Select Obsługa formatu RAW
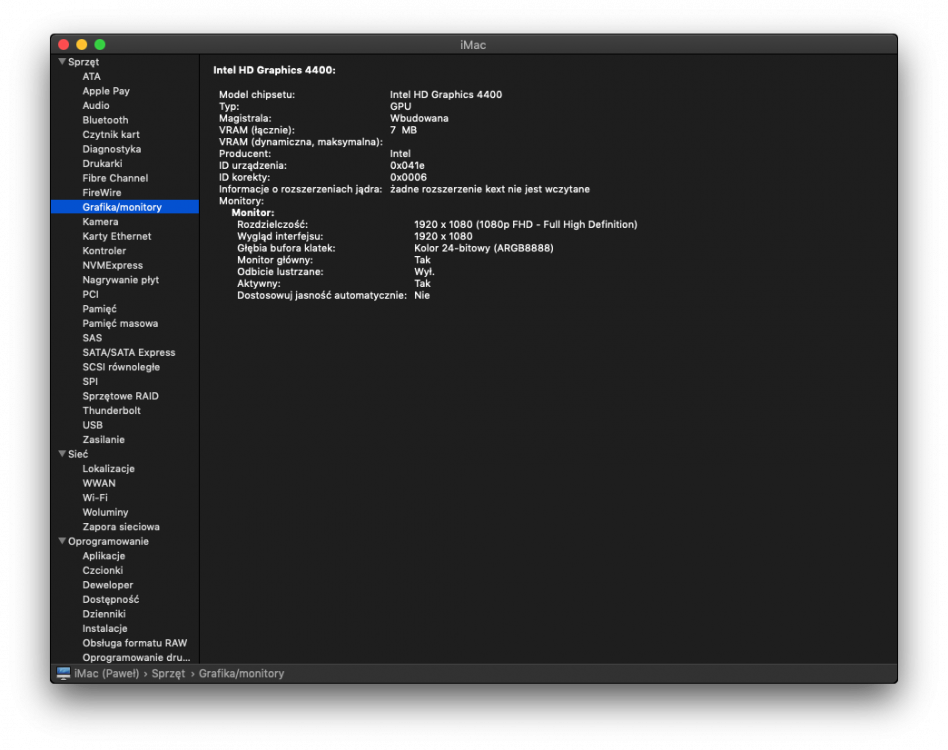Image resolution: width=948 pixels, height=750 pixels. [x=135, y=642]
